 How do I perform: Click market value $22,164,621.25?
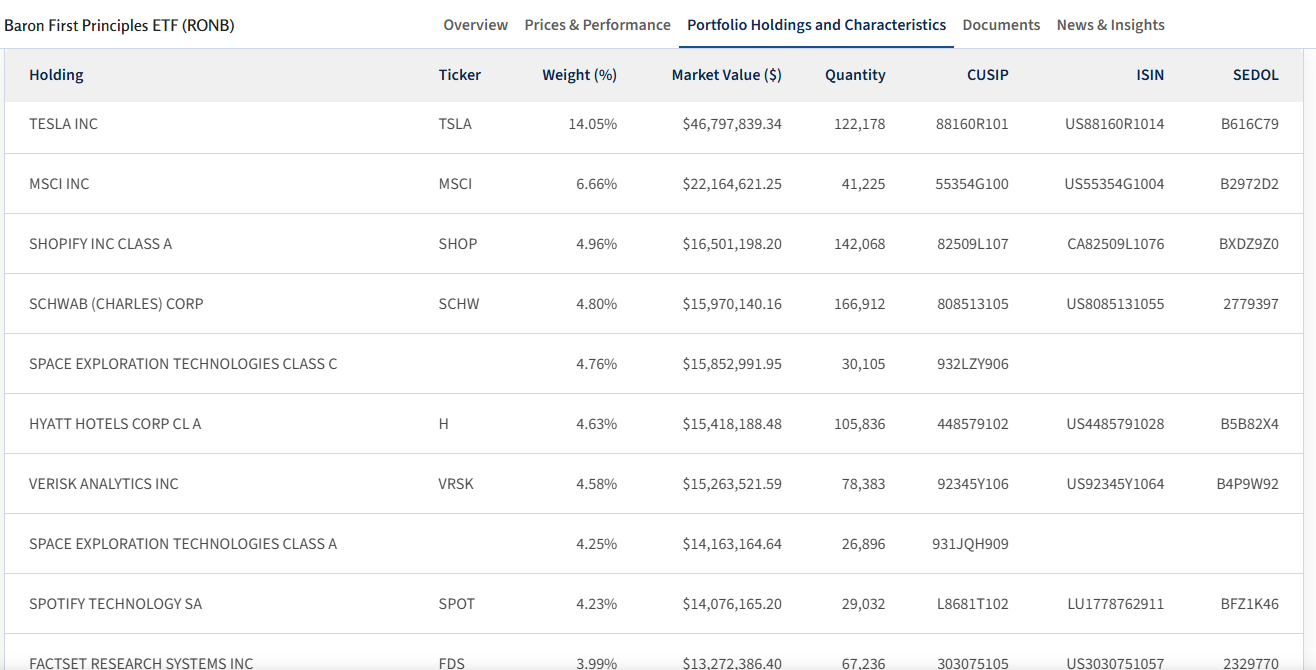(732, 184)
